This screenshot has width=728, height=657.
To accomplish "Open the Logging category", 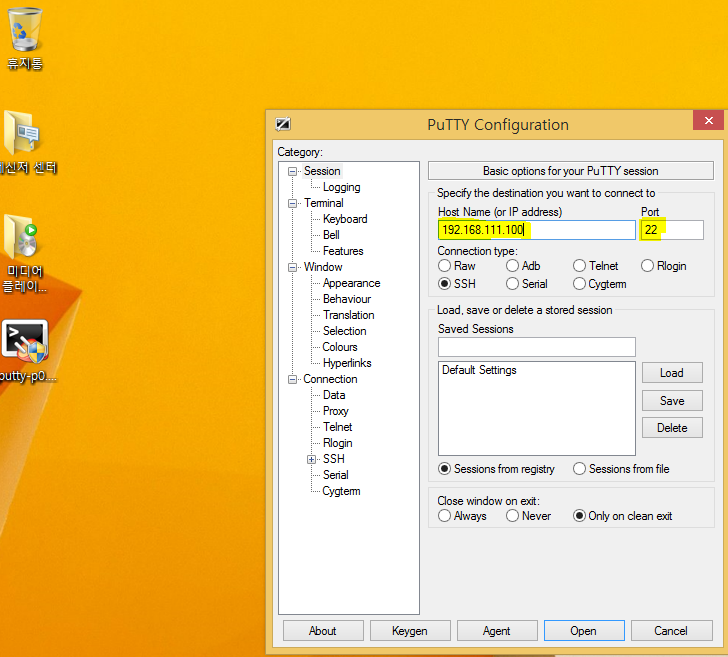I will pos(342,187).
